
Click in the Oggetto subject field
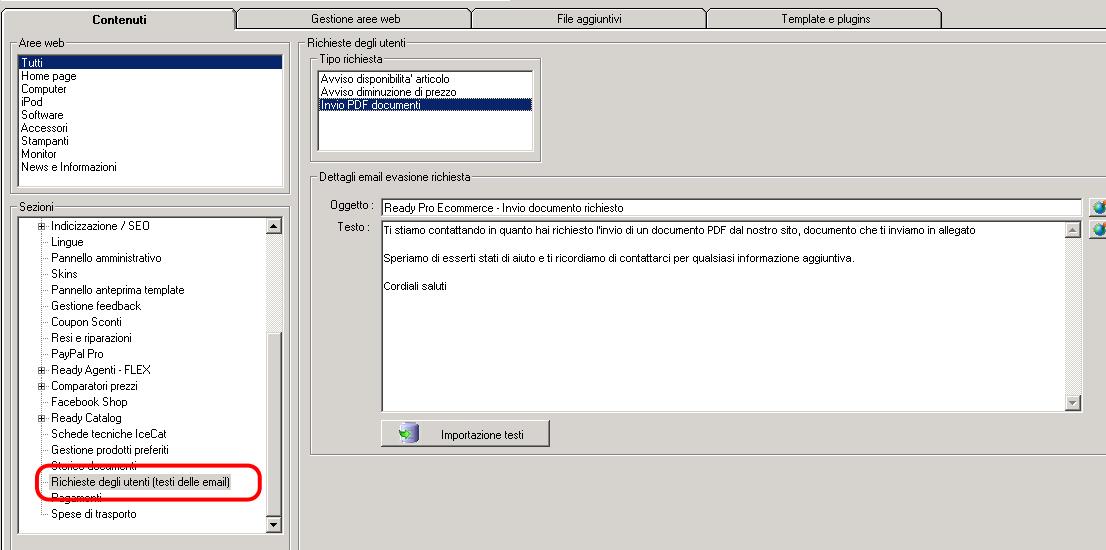coord(731,208)
